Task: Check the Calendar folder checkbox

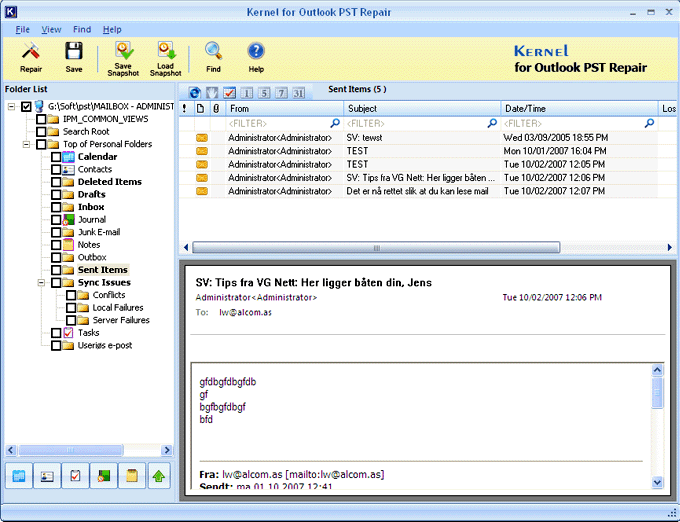Action: coord(56,157)
